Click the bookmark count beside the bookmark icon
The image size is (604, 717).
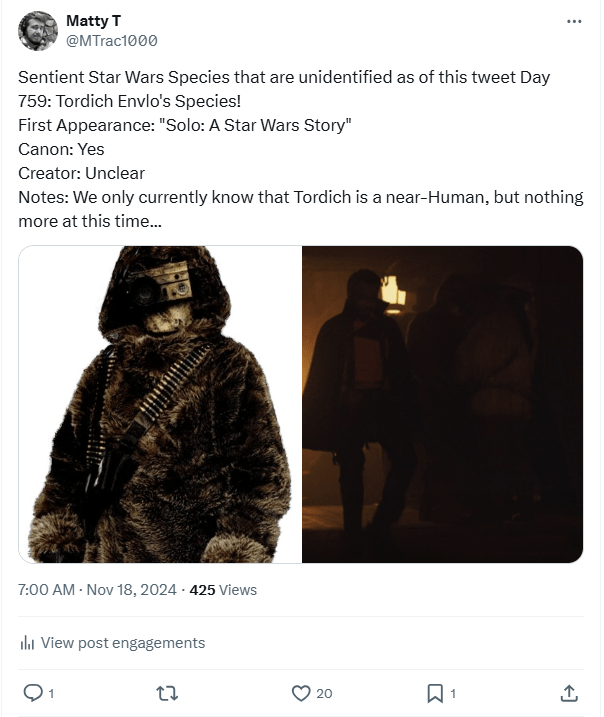coord(453,693)
